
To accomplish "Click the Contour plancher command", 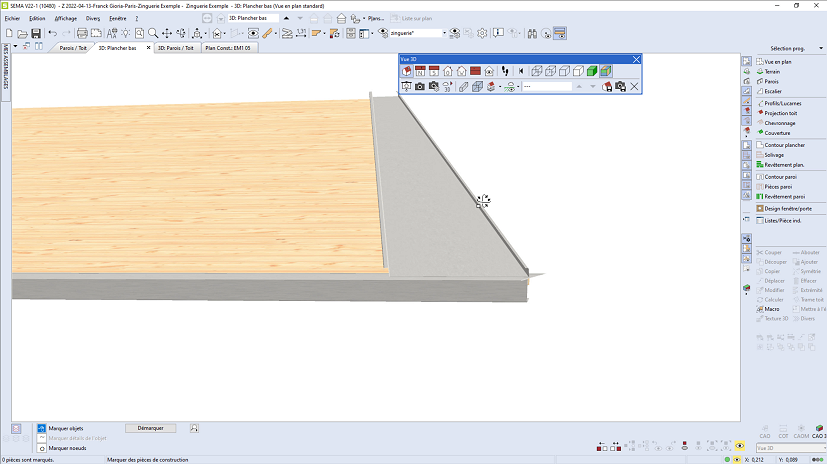I will coord(784,145).
